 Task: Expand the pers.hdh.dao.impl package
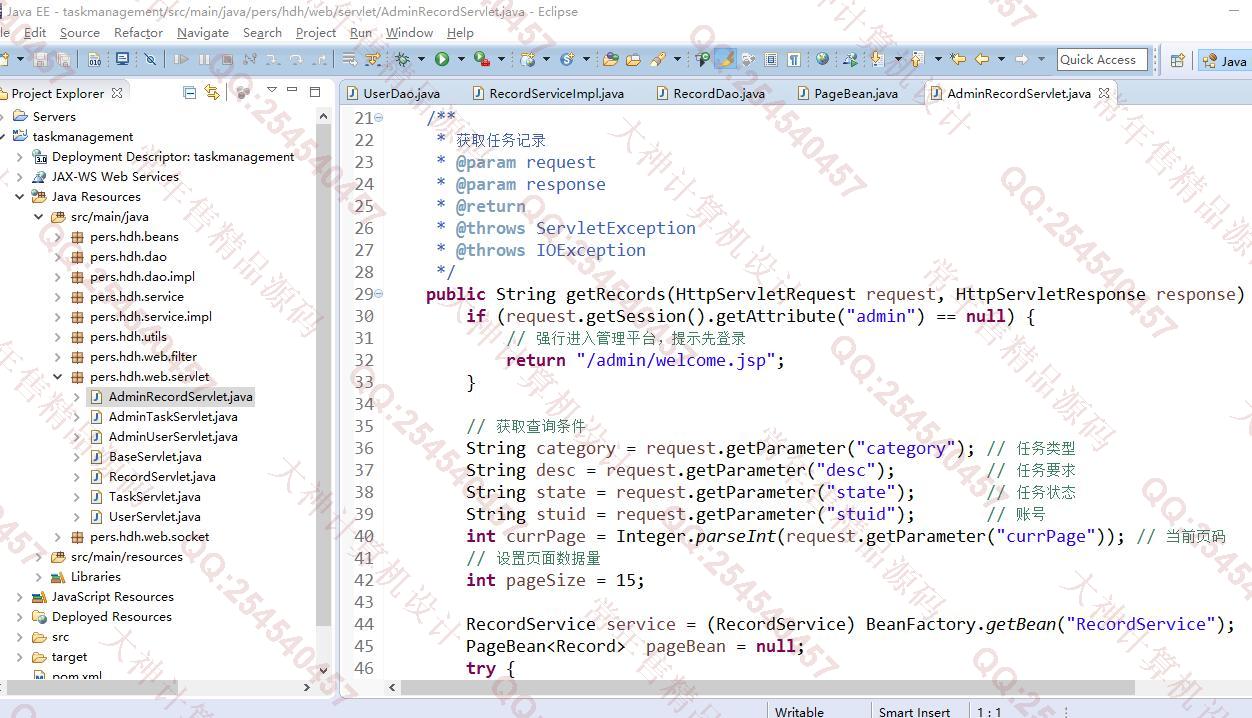pyautogui.click(x=57, y=277)
